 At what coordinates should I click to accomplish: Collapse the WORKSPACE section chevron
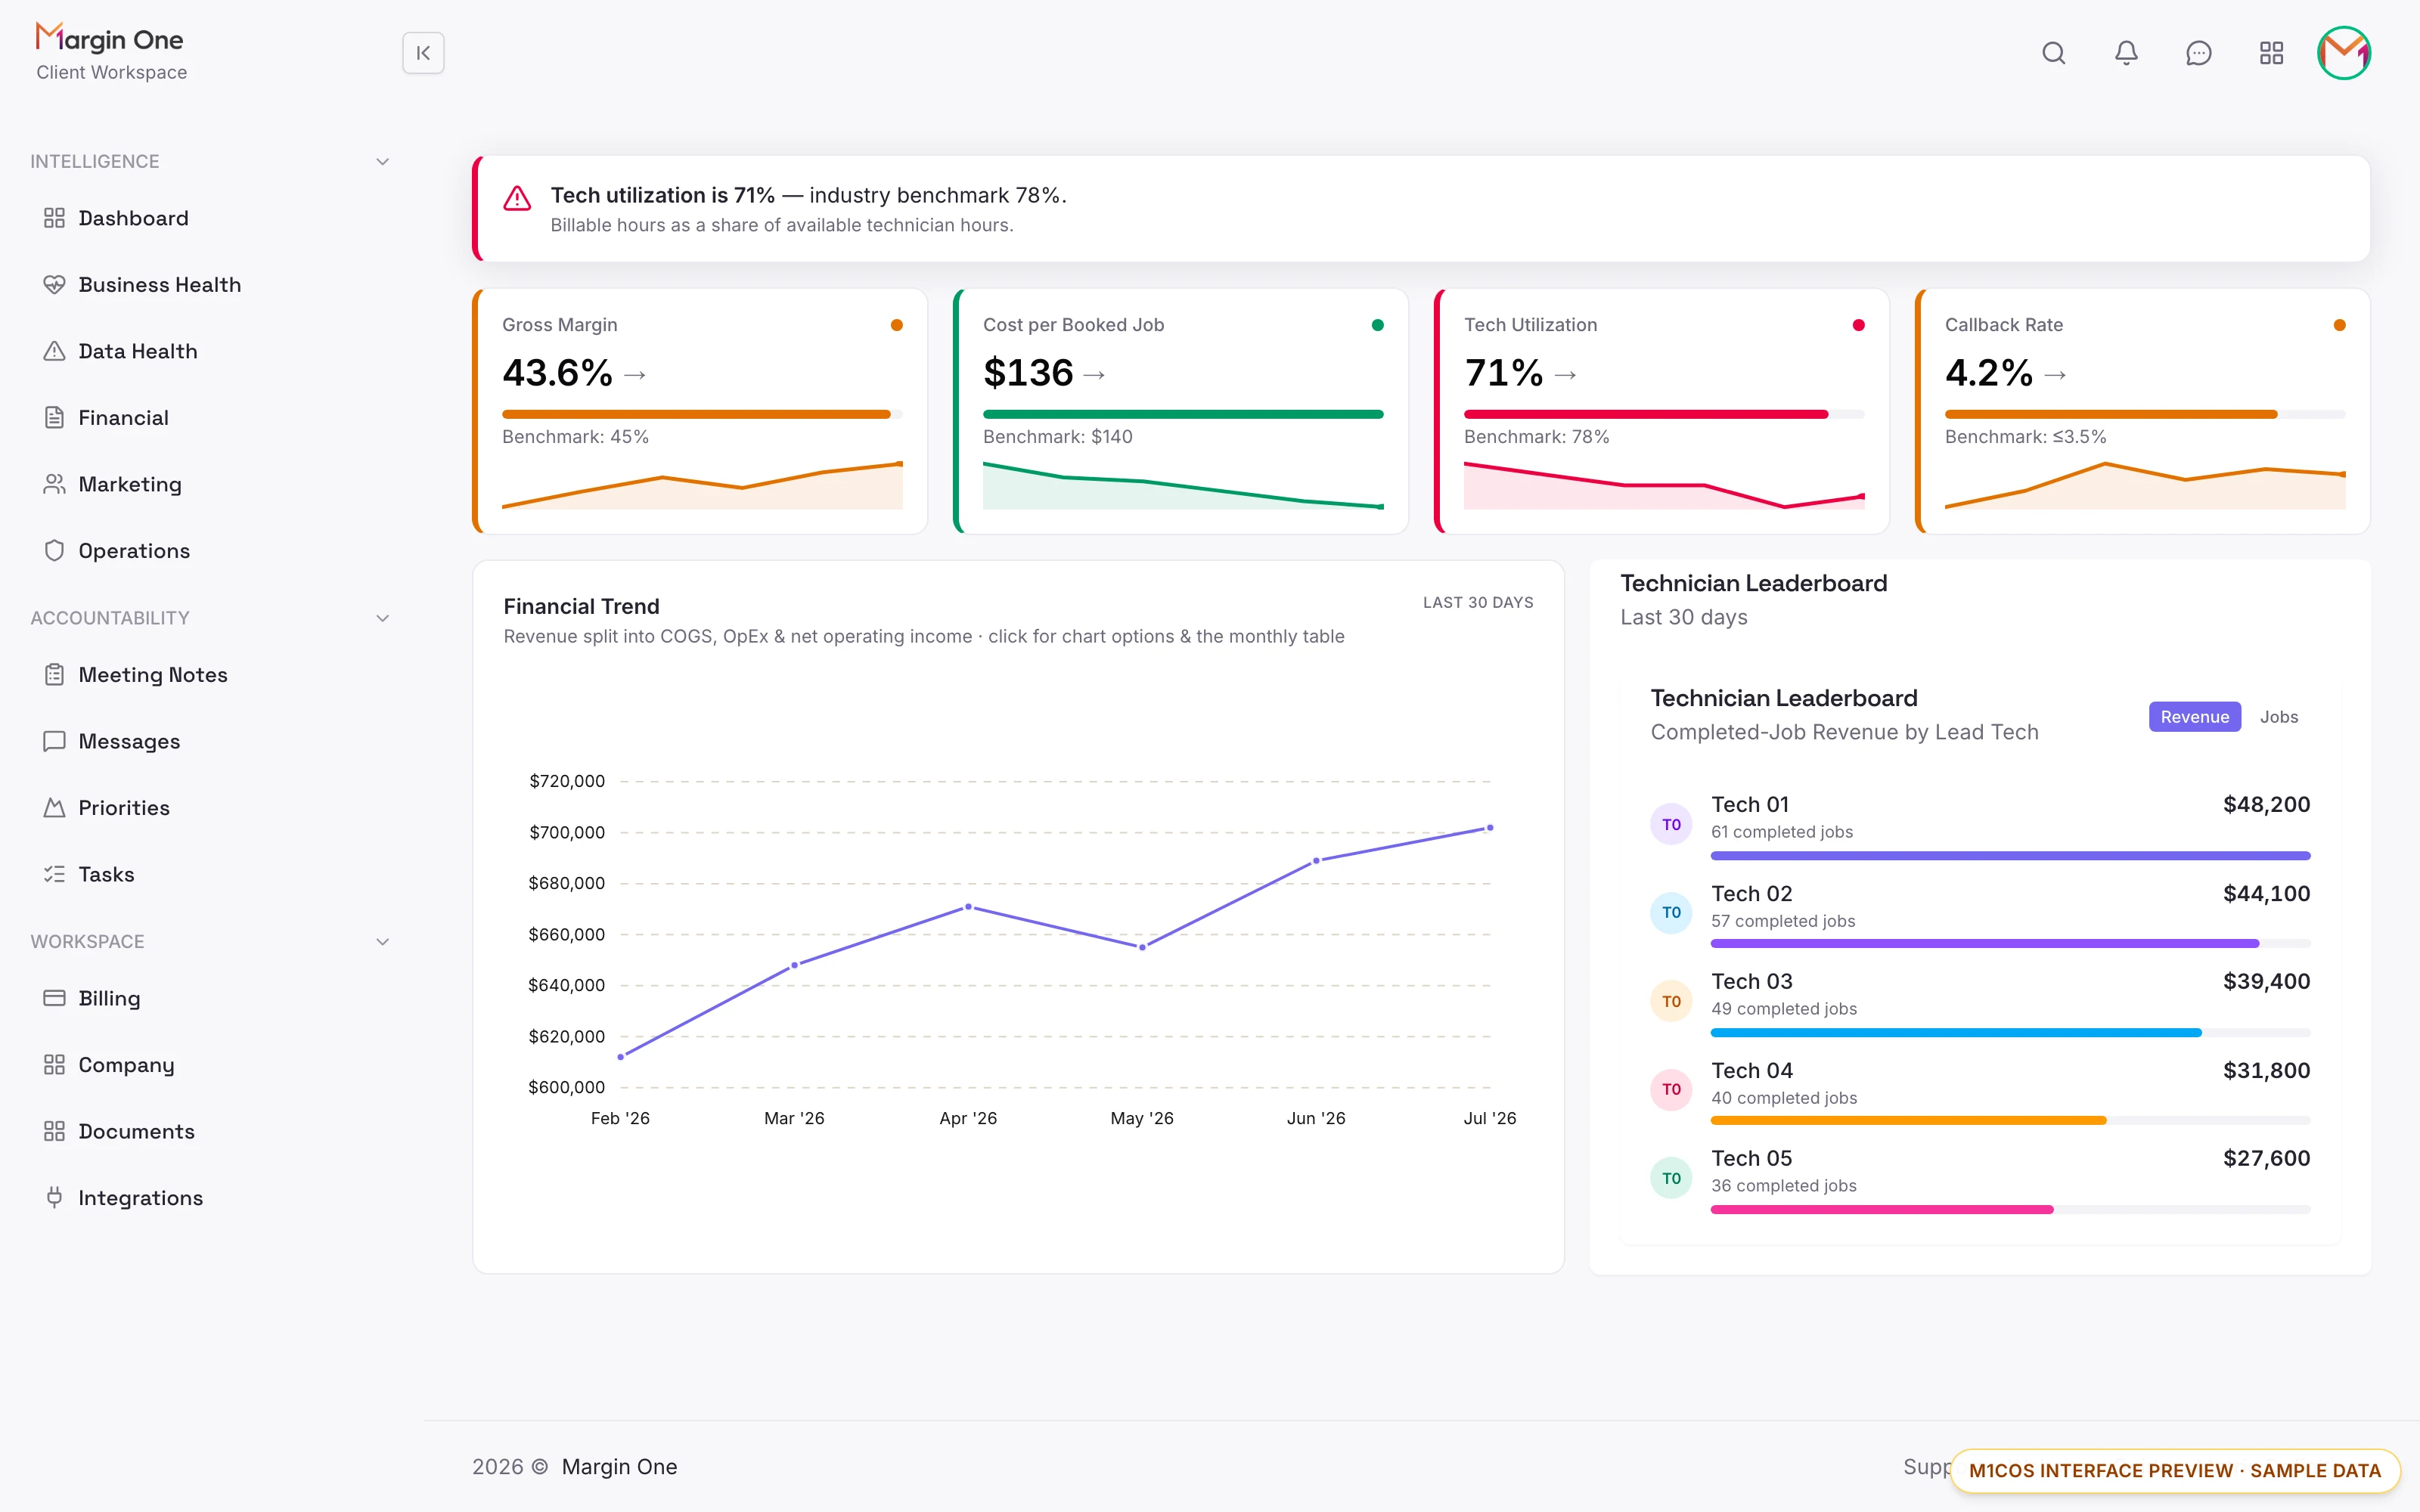click(382, 942)
